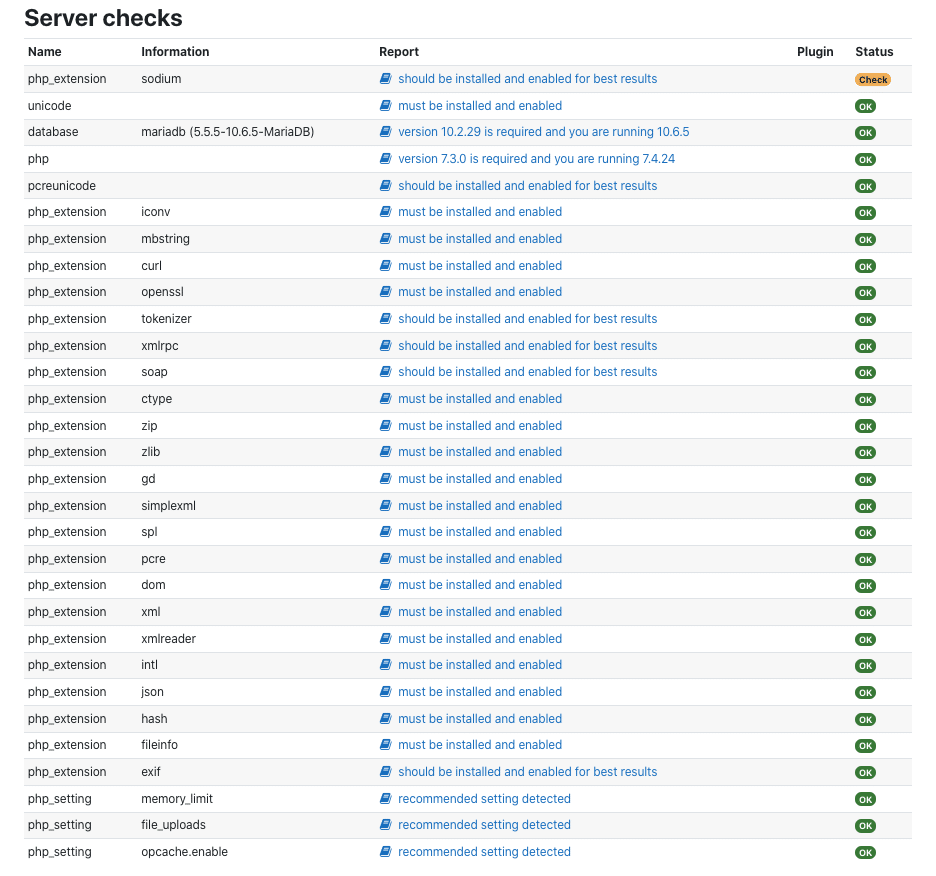This screenshot has height=876, width=936.
Task: Click the OK badge in the xmlreader row
Action: [865, 640]
